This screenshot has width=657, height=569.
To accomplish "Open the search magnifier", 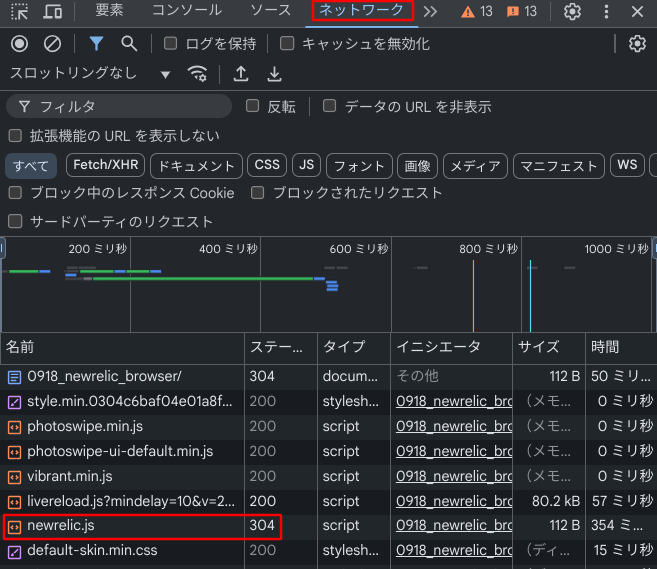I will 129,43.
